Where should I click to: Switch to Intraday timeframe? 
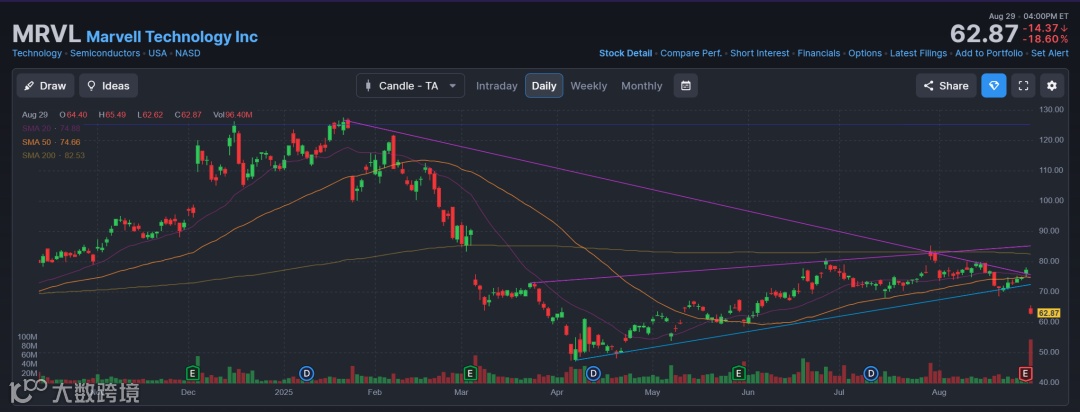click(x=497, y=86)
